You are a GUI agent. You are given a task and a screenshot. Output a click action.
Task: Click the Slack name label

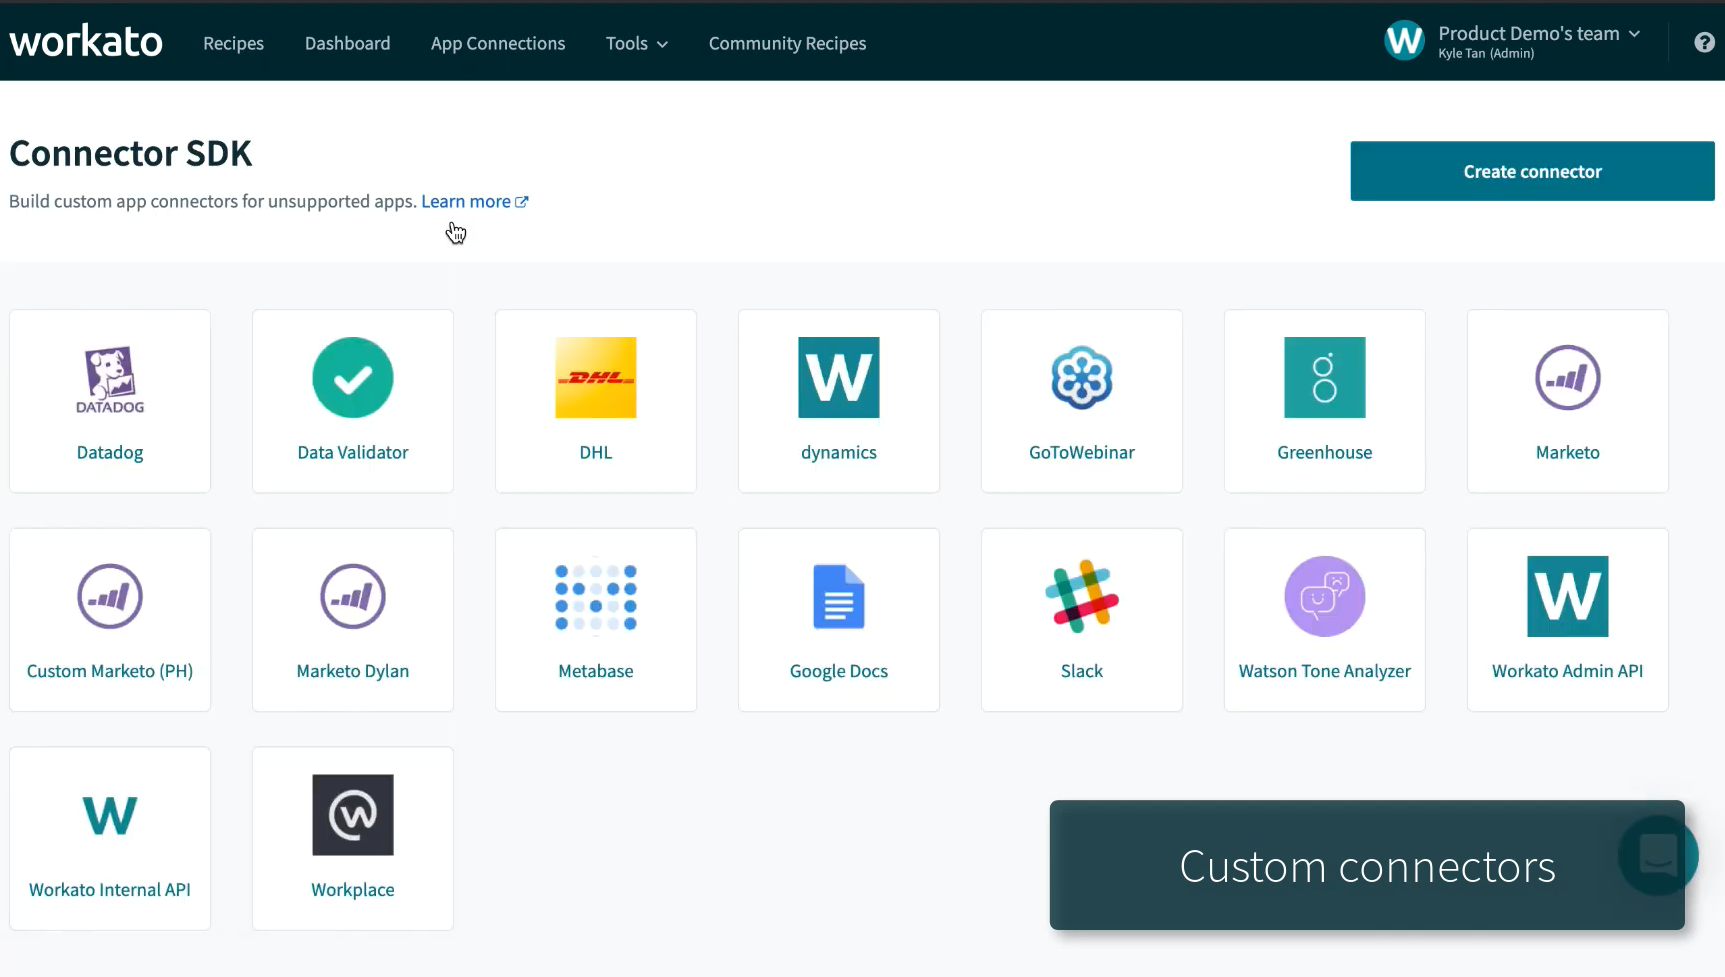pyautogui.click(x=1082, y=671)
